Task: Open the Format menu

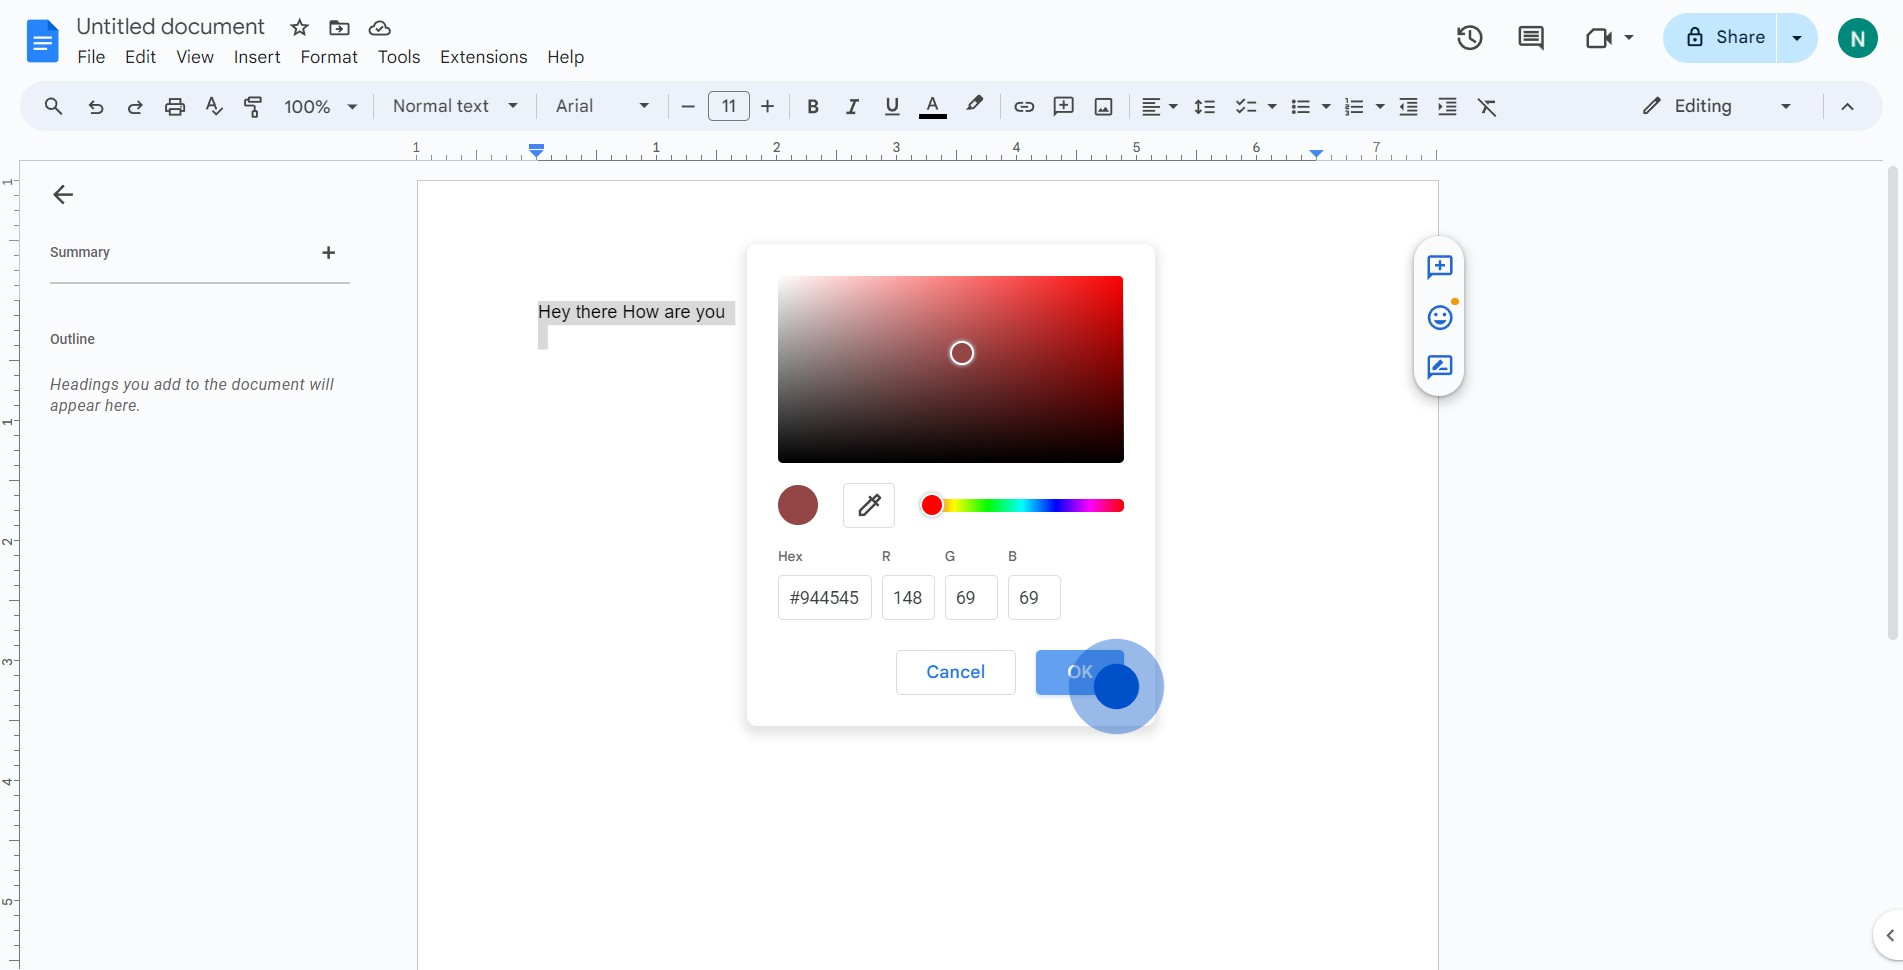Action: coord(328,57)
